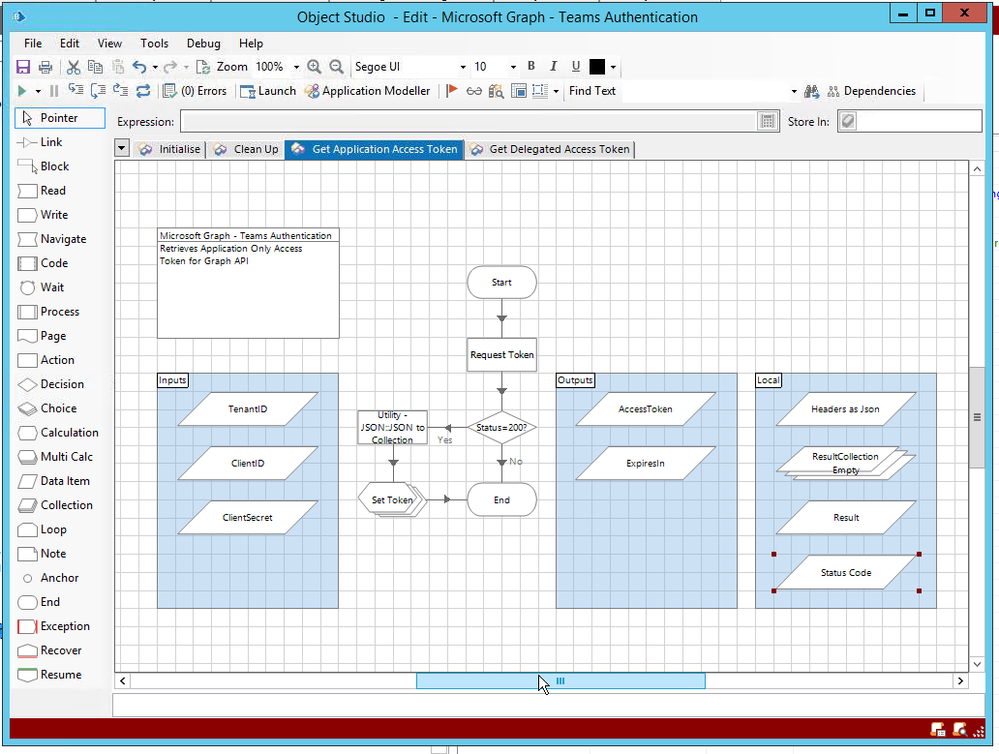The width and height of the screenshot is (999, 754).
Task: Open the Segoe UI font dropdown
Action: pyautogui.click(x=463, y=67)
